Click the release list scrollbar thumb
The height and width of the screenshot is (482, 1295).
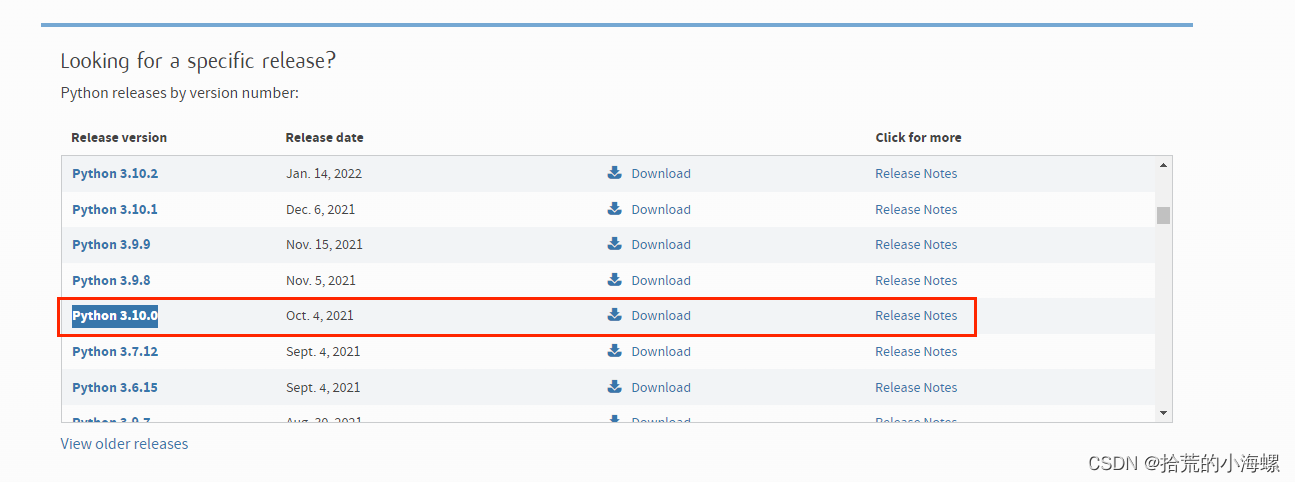coord(1163,215)
